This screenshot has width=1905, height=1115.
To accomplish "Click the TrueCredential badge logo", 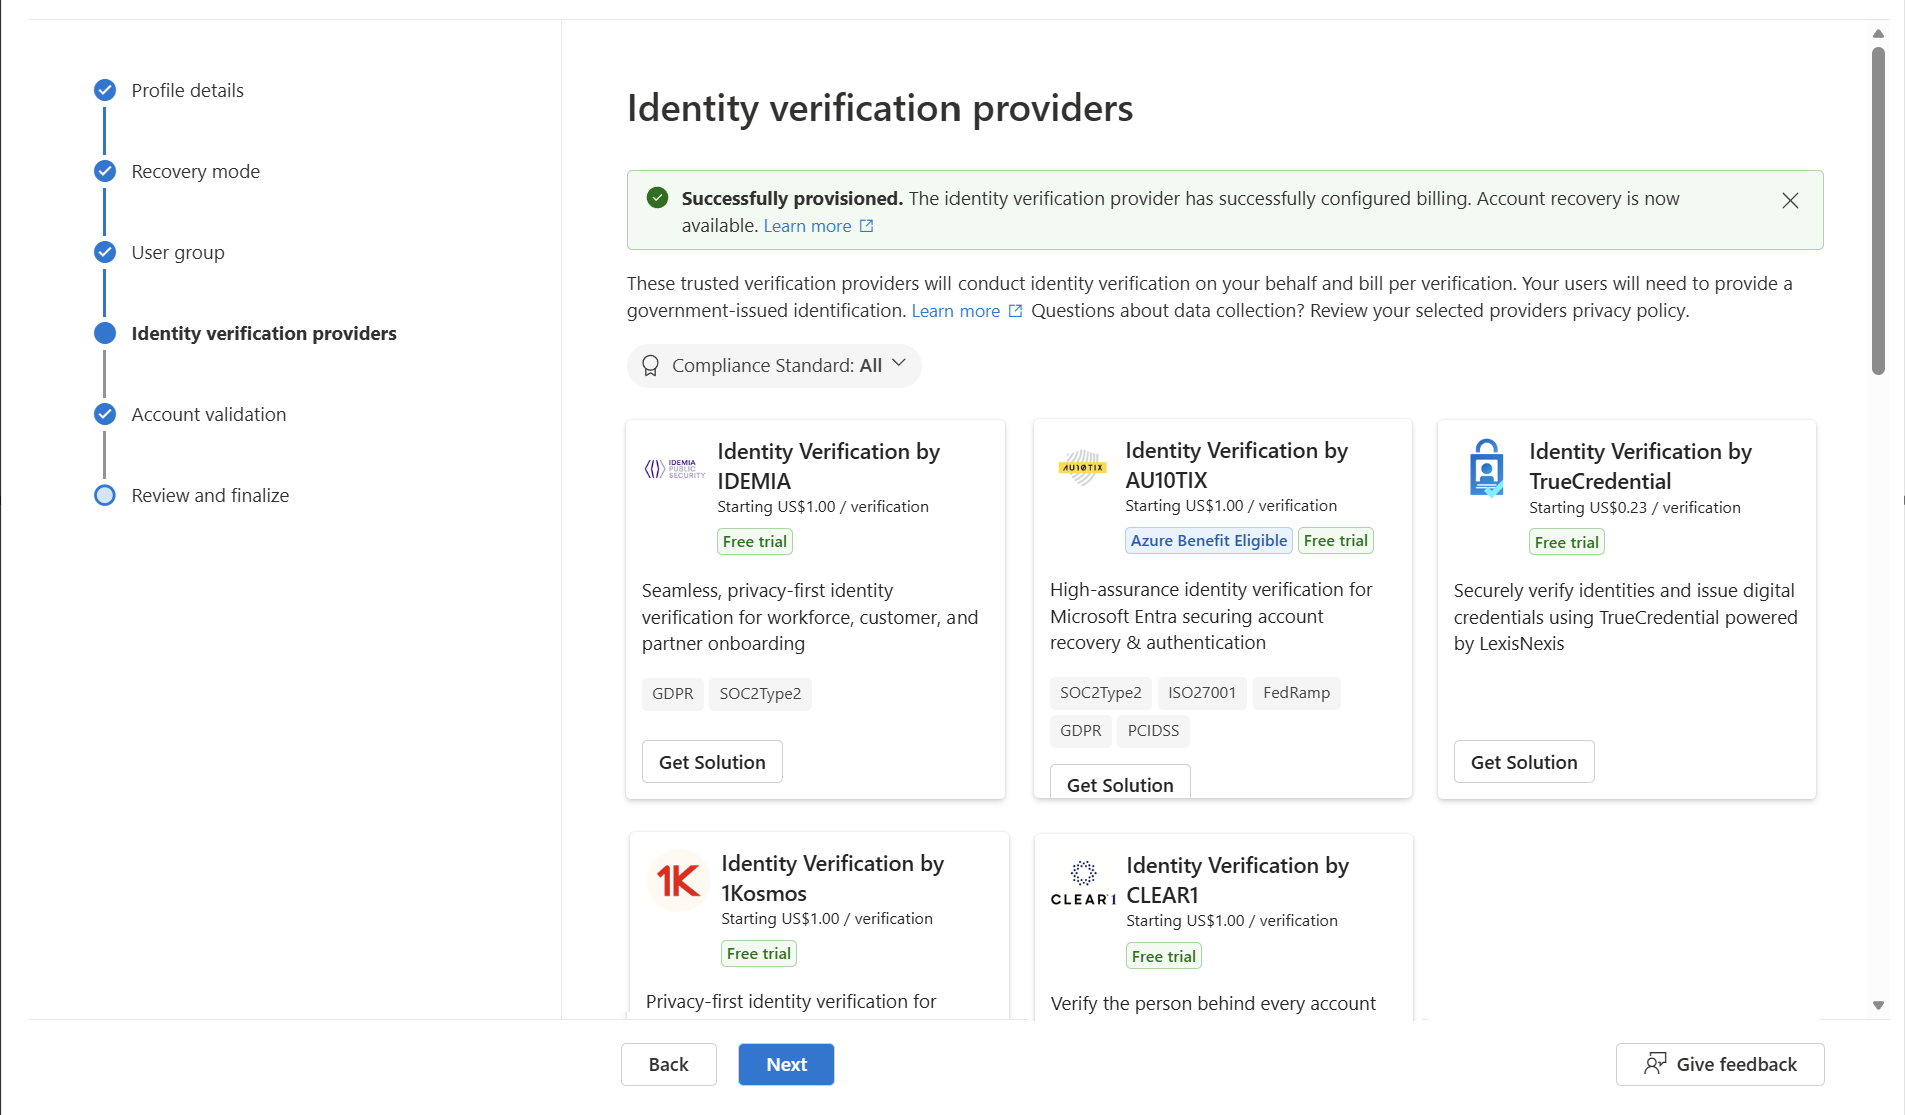I will (x=1487, y=468).
